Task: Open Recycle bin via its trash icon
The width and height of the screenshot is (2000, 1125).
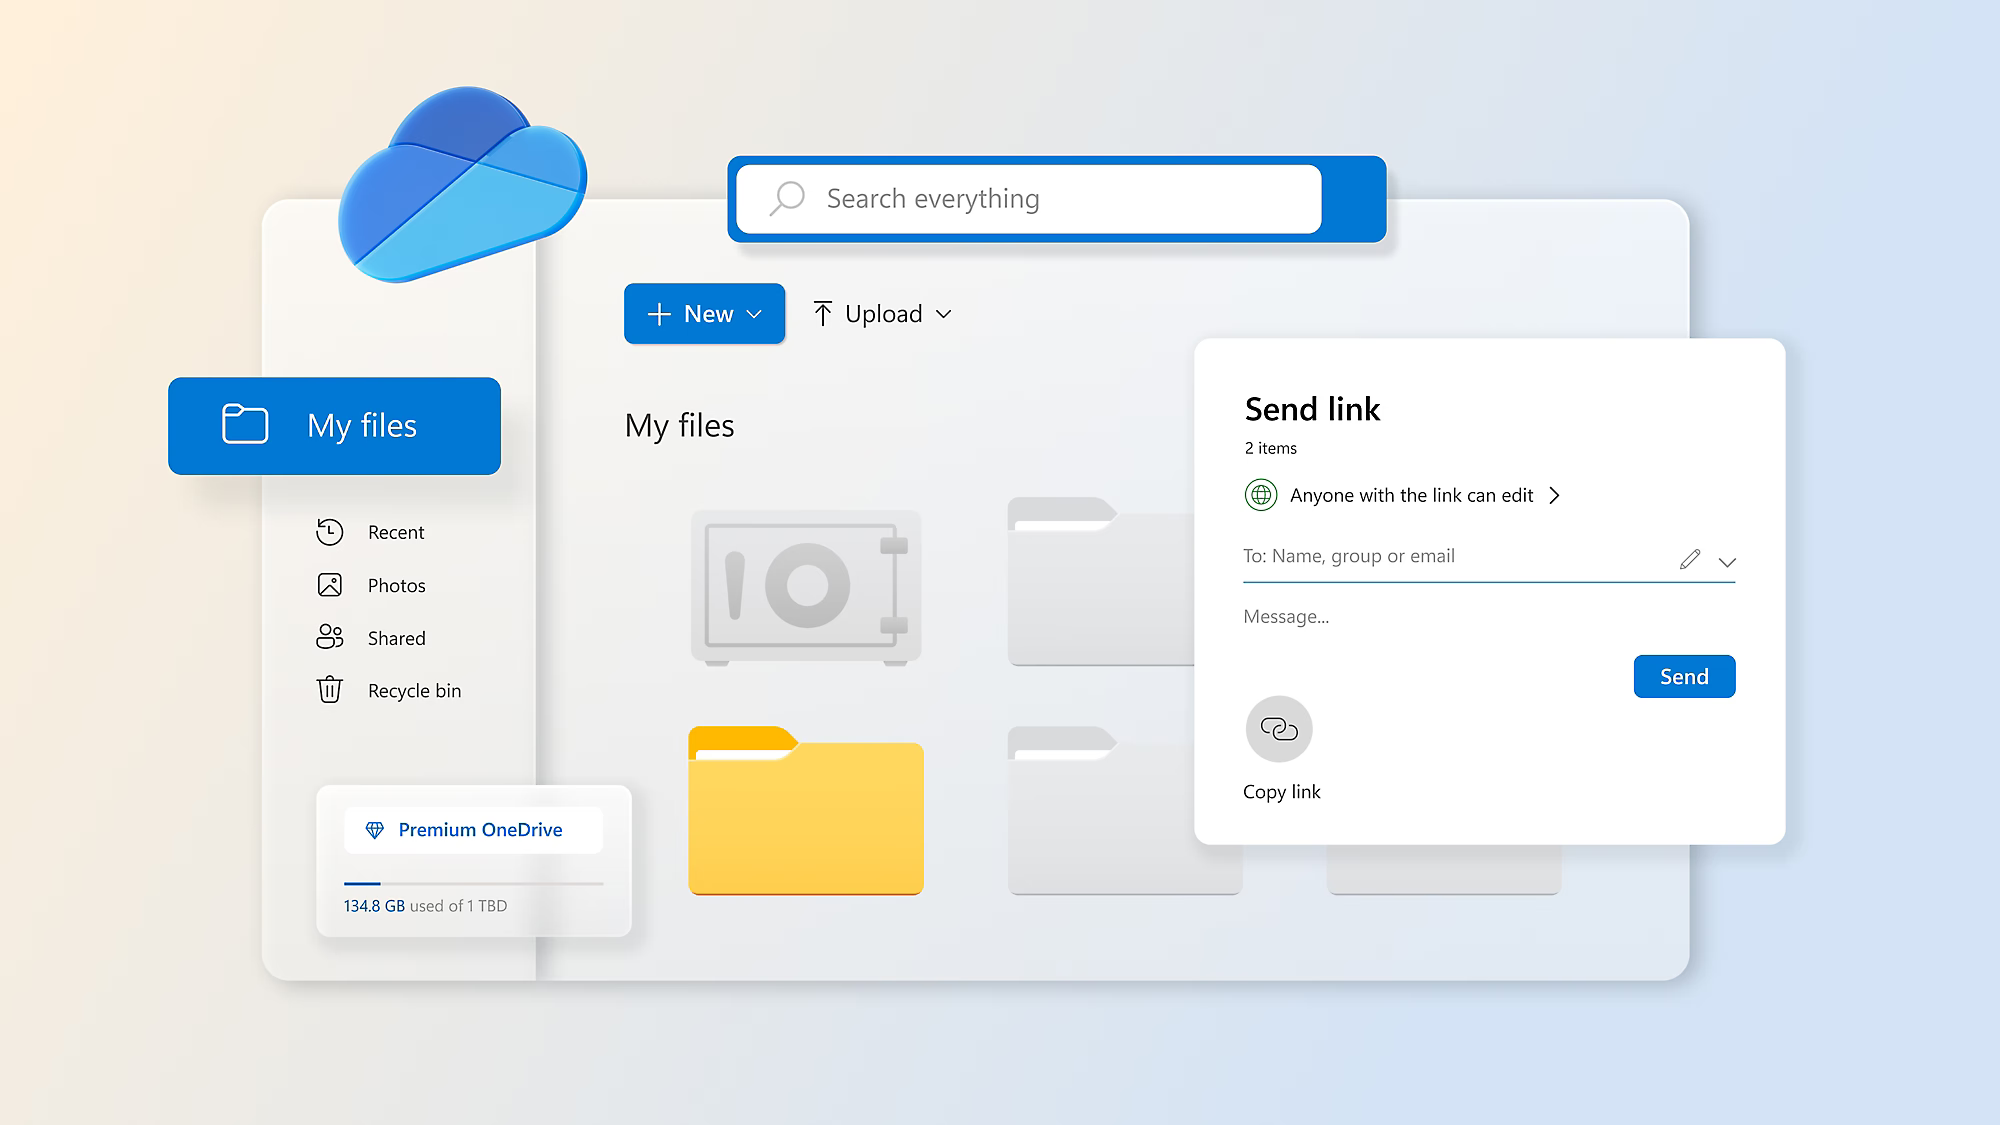Action: point(329,690)
